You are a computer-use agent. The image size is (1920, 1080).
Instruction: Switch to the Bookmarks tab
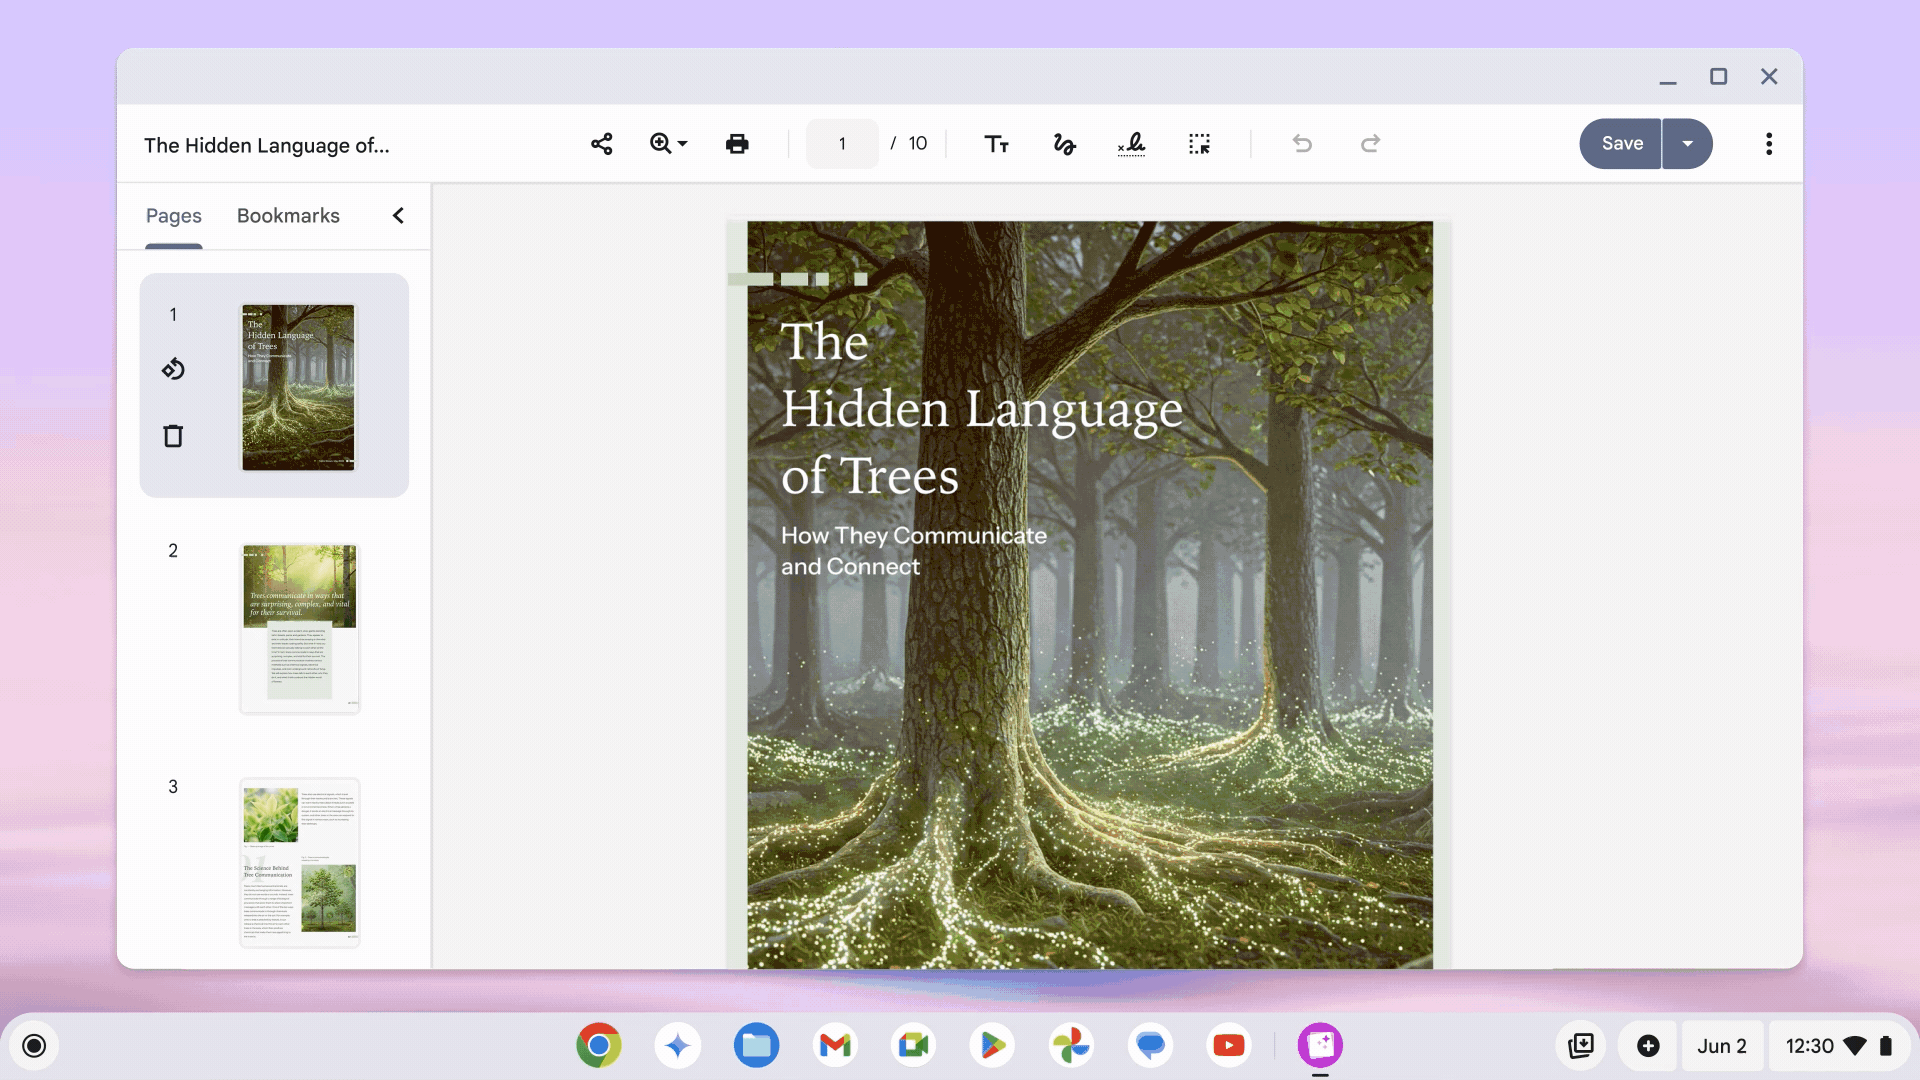click(288, 216)
